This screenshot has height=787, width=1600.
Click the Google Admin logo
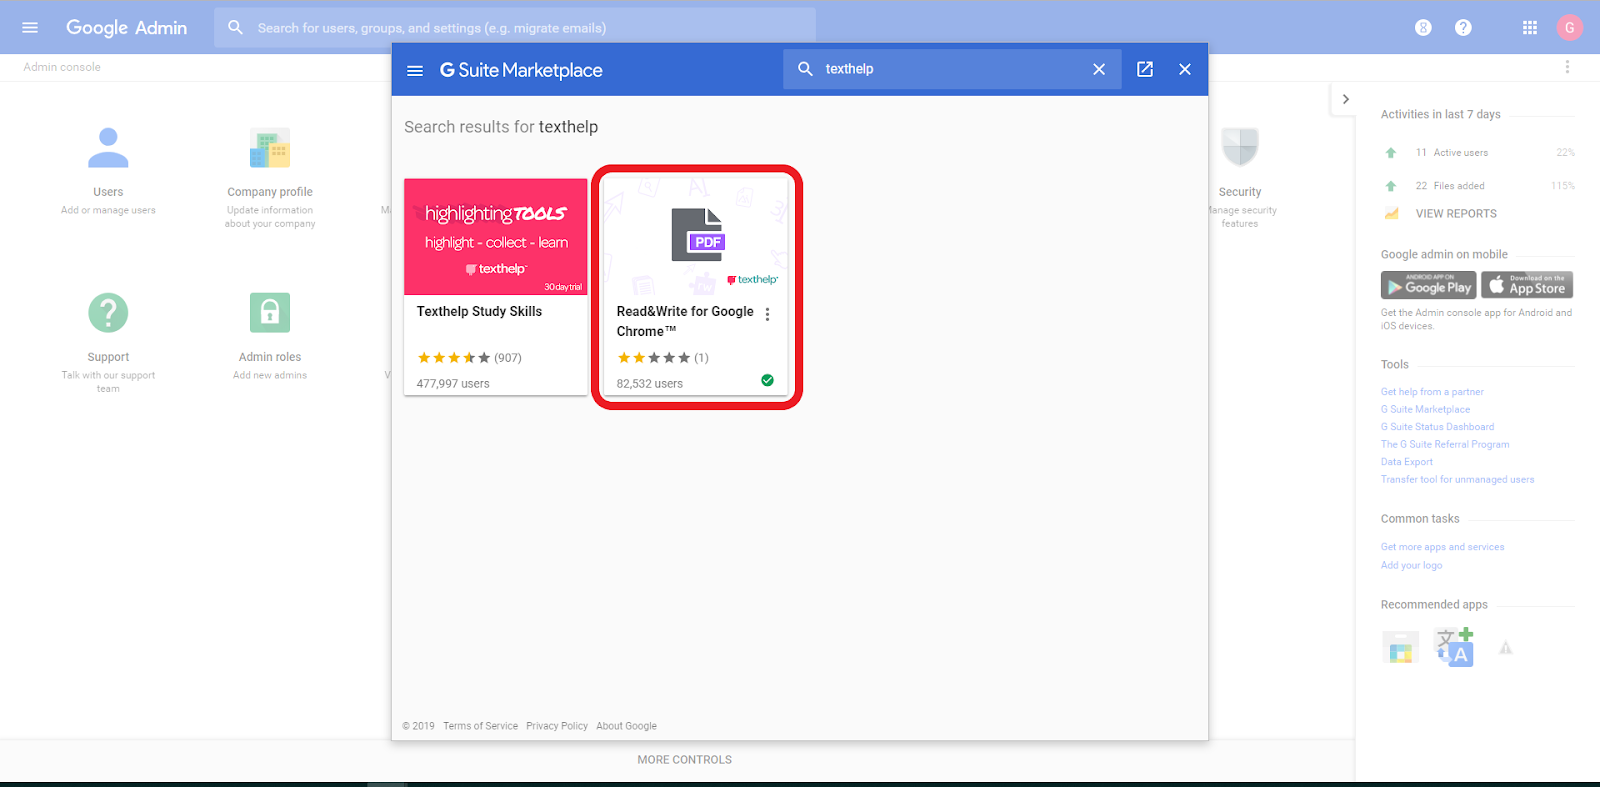pos(126,28)
